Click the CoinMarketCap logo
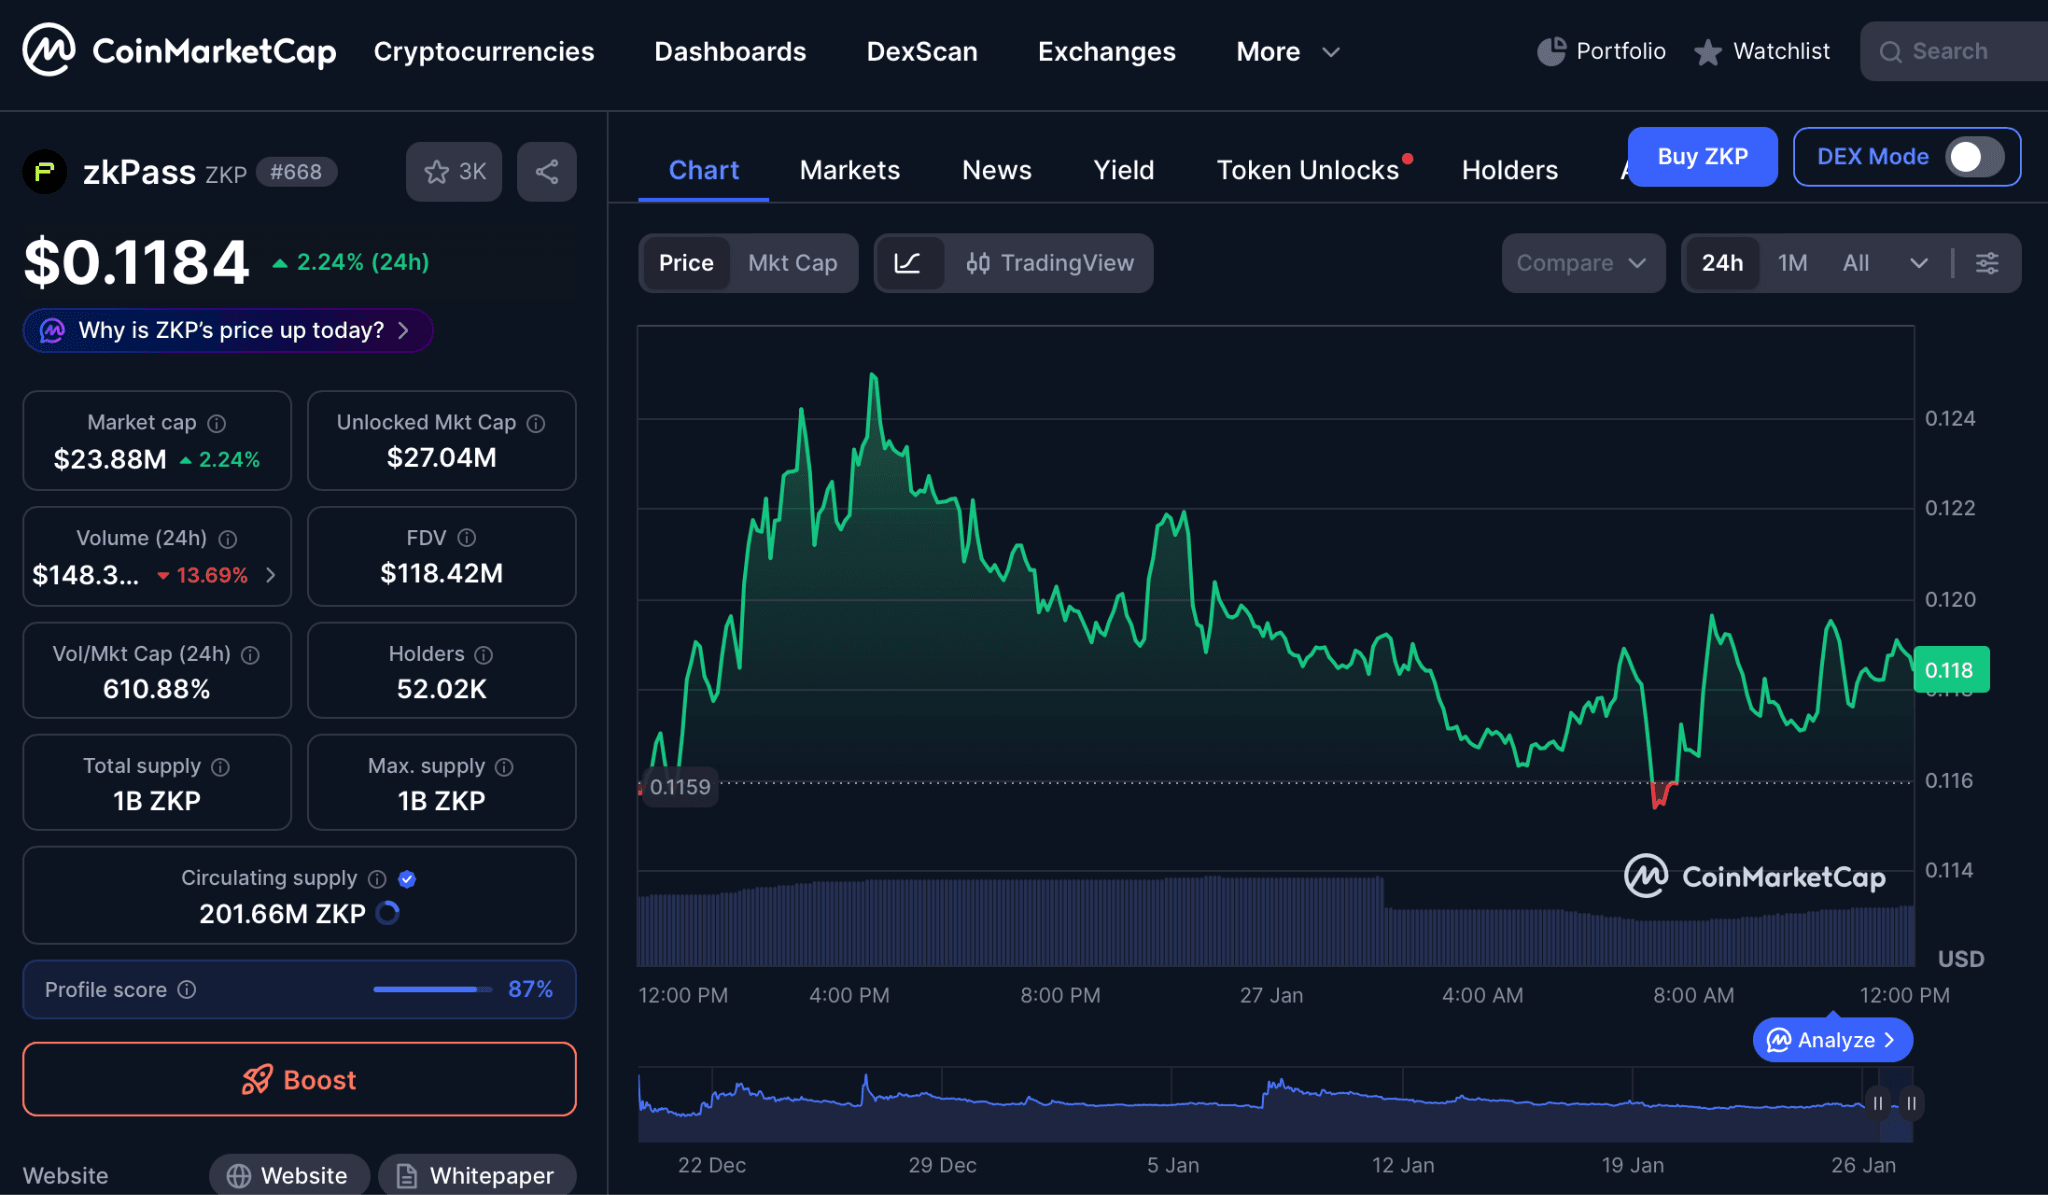This screenshot has height=1195, width=2048. tap(180, 50)
